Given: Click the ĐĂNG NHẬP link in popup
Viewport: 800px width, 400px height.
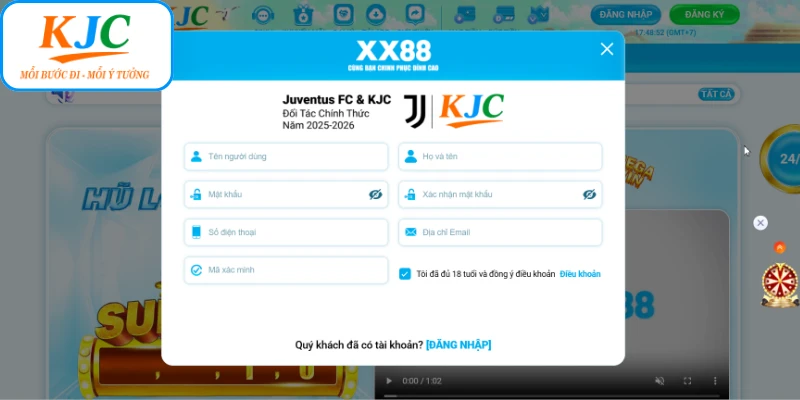Looking at the screenshot, I should click(458, 345).
